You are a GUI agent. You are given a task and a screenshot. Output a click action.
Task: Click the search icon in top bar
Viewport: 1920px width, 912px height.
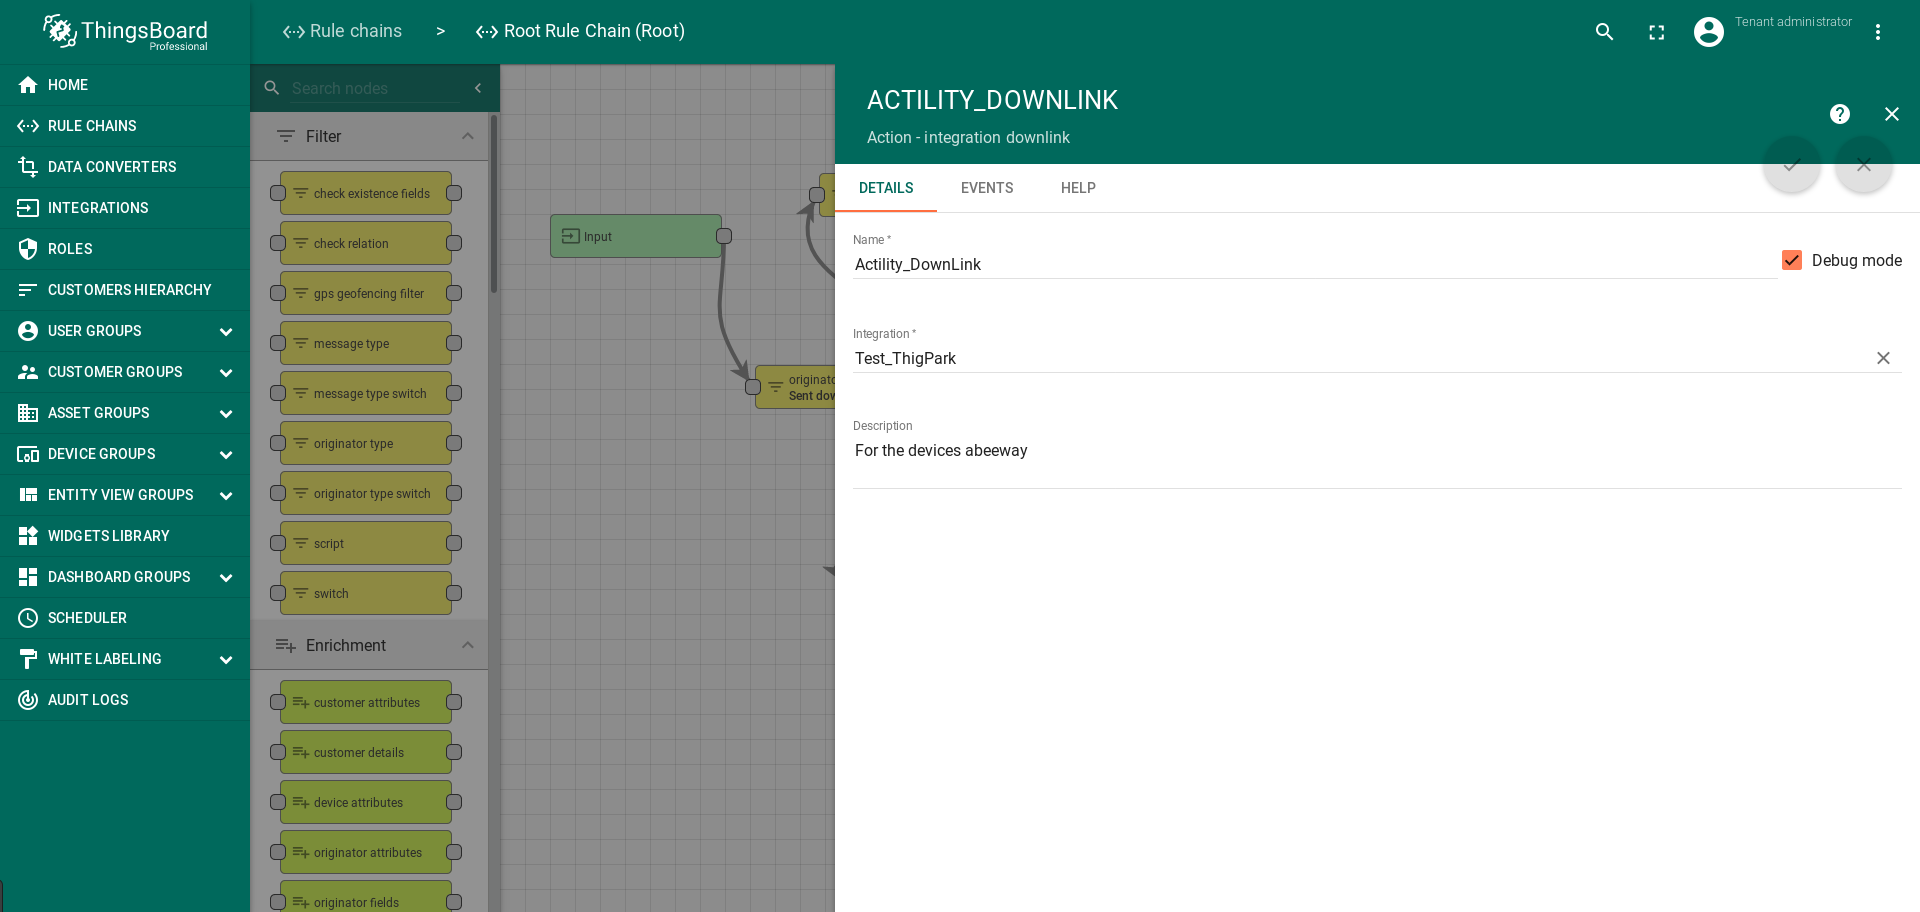(1604, 32)
